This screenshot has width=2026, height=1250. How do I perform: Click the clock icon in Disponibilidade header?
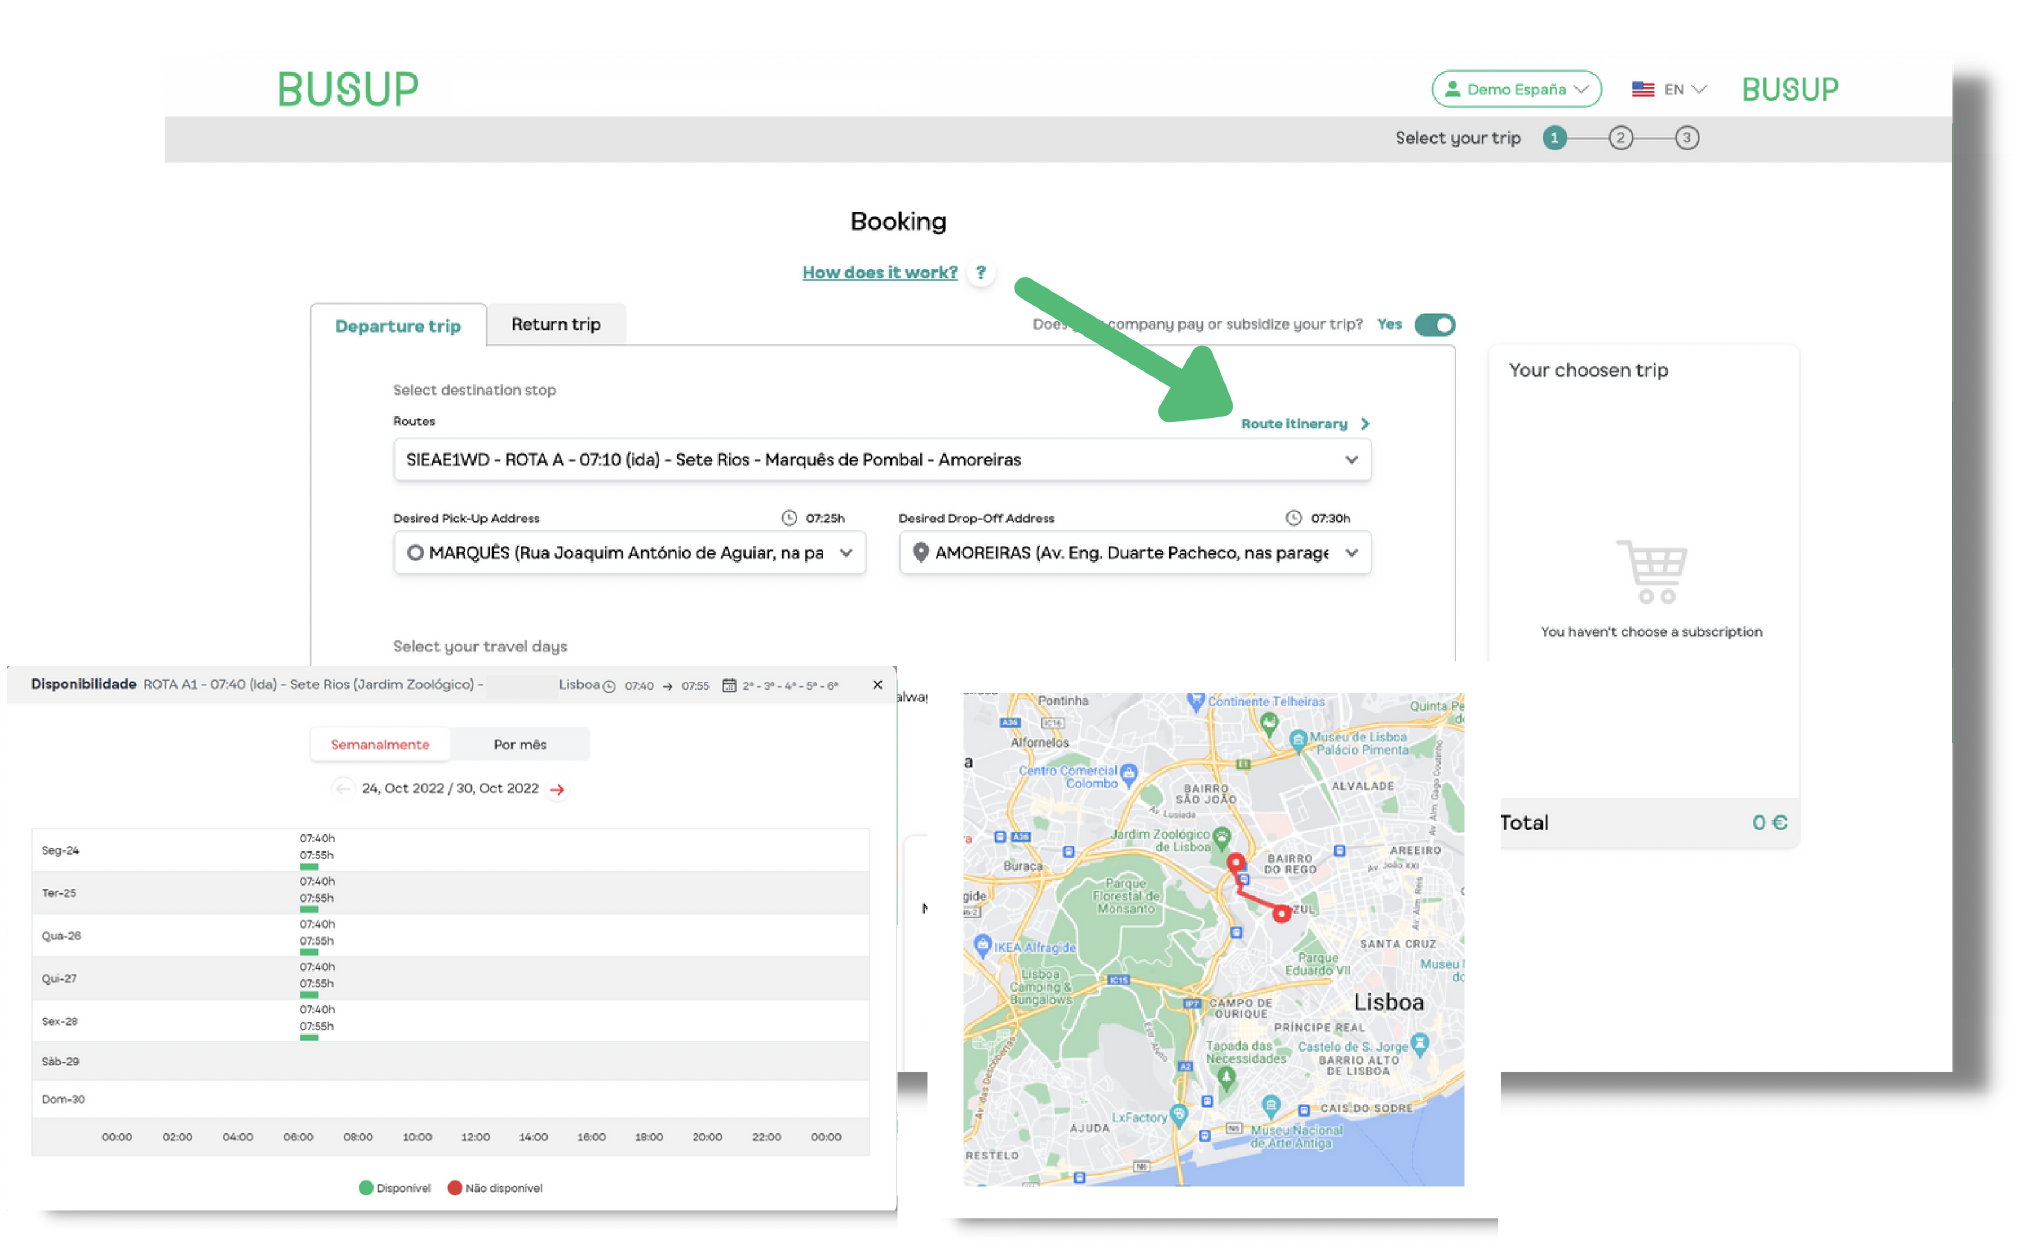[609, 686]
